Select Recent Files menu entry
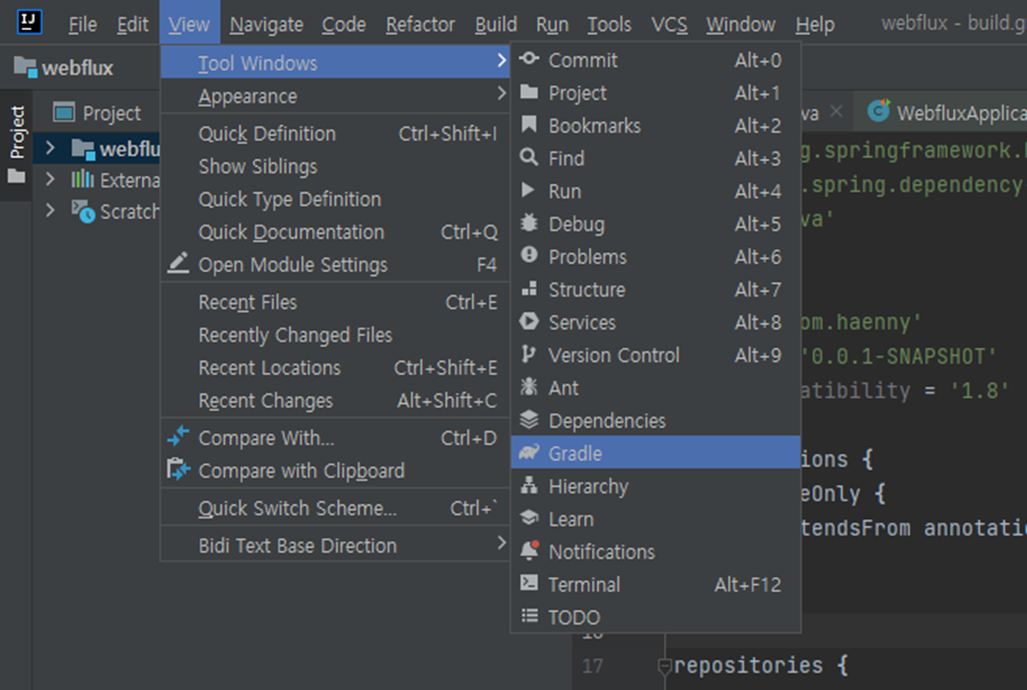The image size is (1027, 690). click(x=335, y=302)
